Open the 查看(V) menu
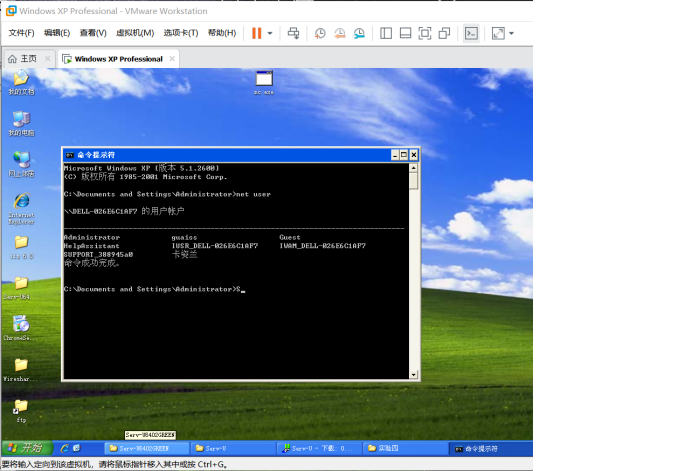This screenshot has height=471, width=693. pyautogui.click(x=93, y=33)
